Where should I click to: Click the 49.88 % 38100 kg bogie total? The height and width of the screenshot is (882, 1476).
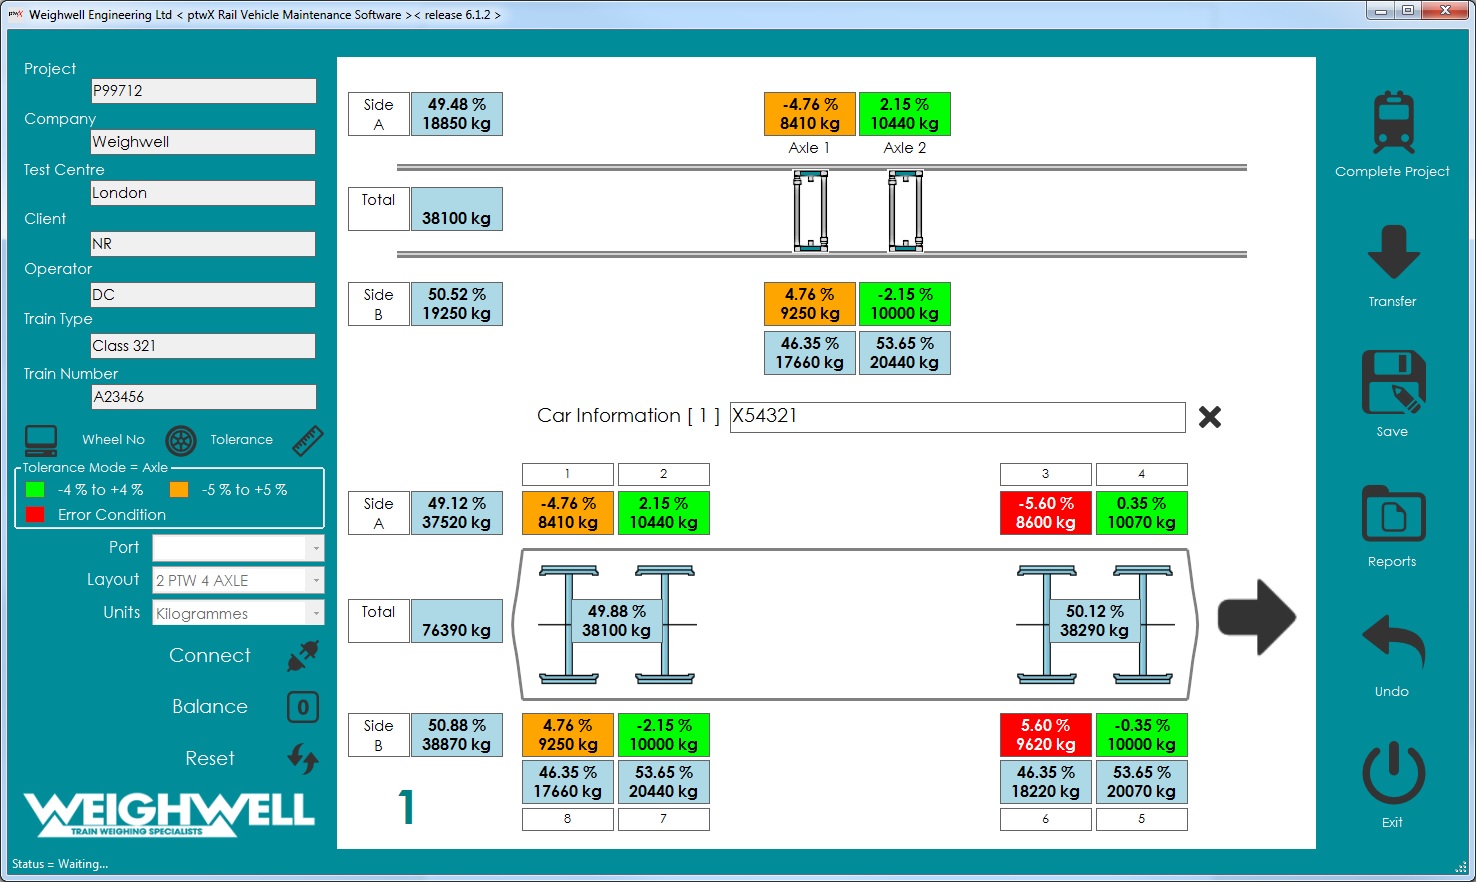616,621
